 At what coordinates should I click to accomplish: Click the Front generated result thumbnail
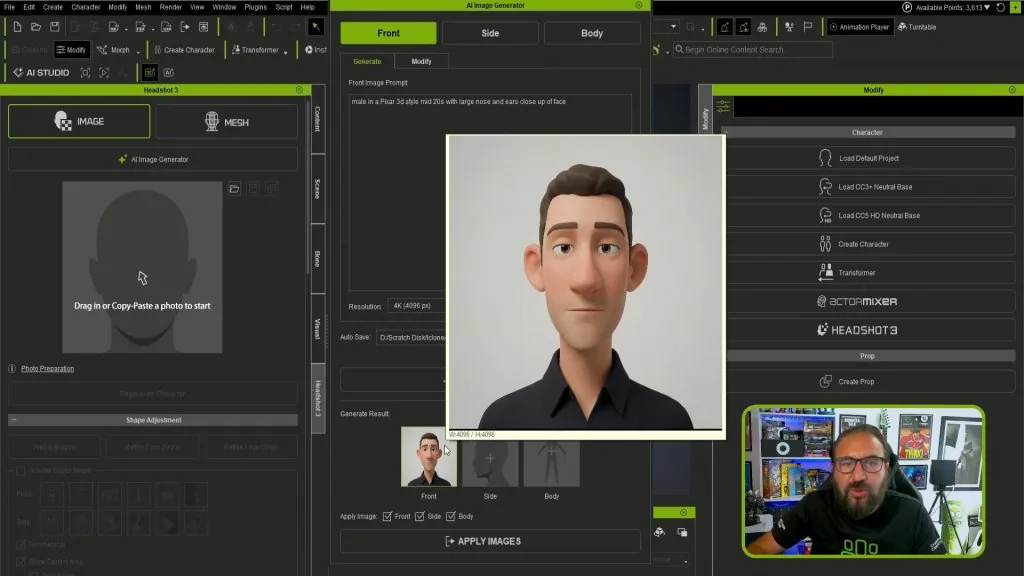[x=428, y=457]
